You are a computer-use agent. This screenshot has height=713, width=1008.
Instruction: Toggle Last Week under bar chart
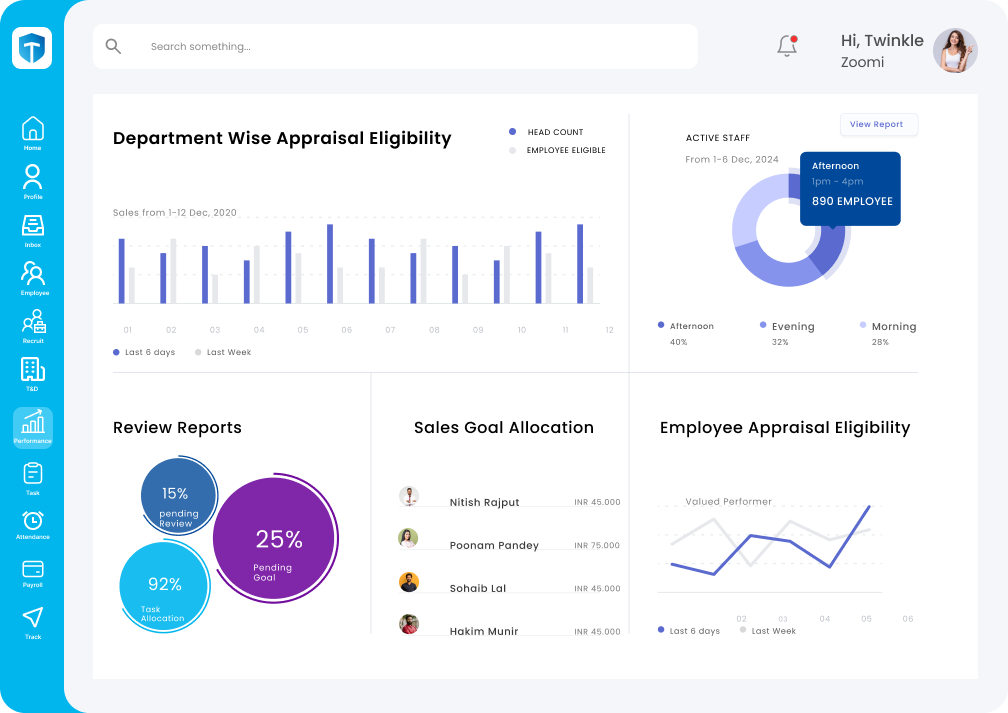point(223,352)
